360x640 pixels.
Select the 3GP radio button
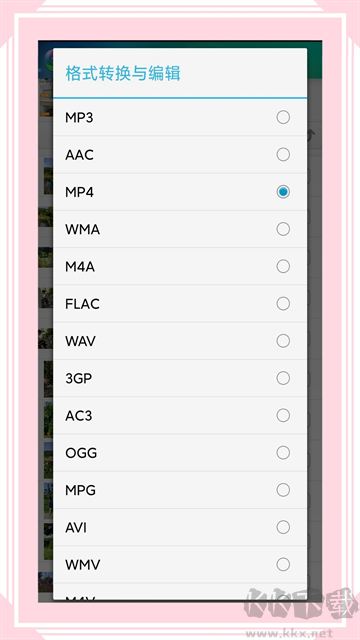pyautogui.click(x=283, y=378)
